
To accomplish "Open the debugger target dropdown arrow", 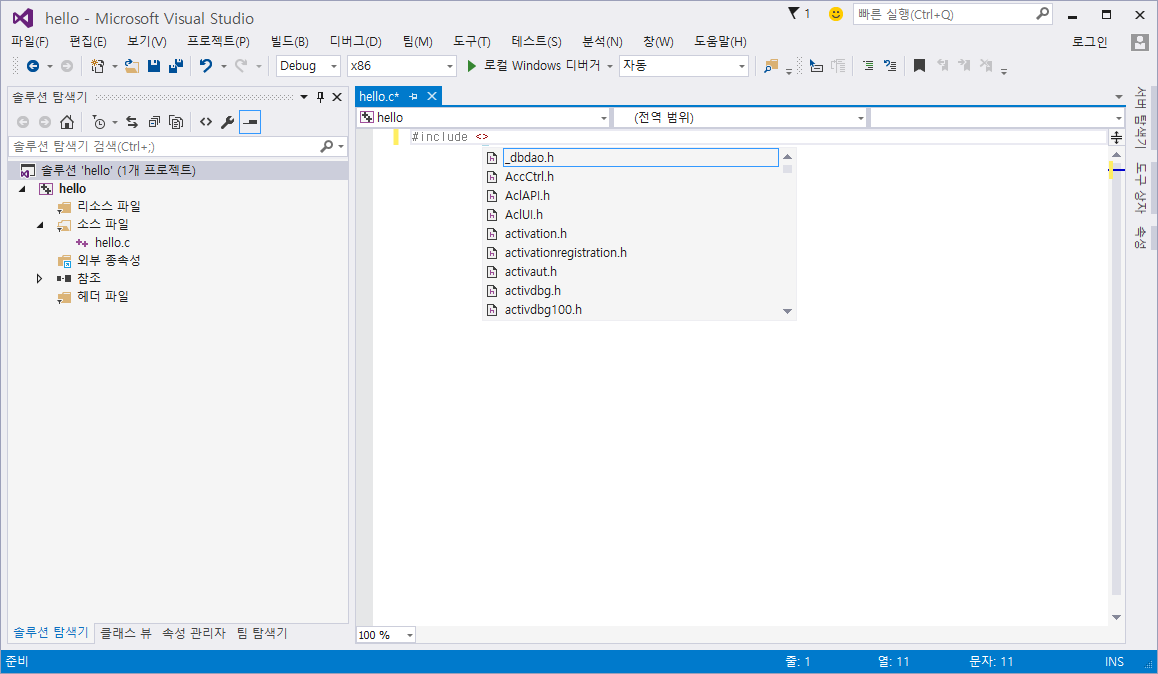I will [x=610, y=66].
